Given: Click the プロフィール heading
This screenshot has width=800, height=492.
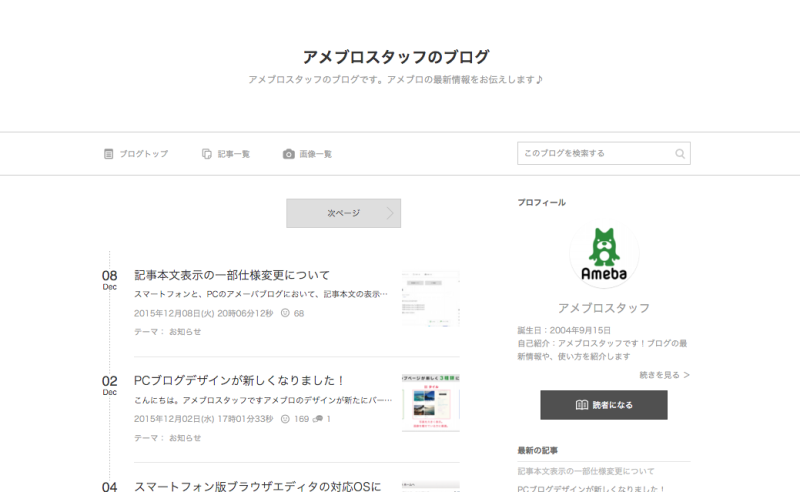Looking at the screenshot, I should [x=541, y=203].
